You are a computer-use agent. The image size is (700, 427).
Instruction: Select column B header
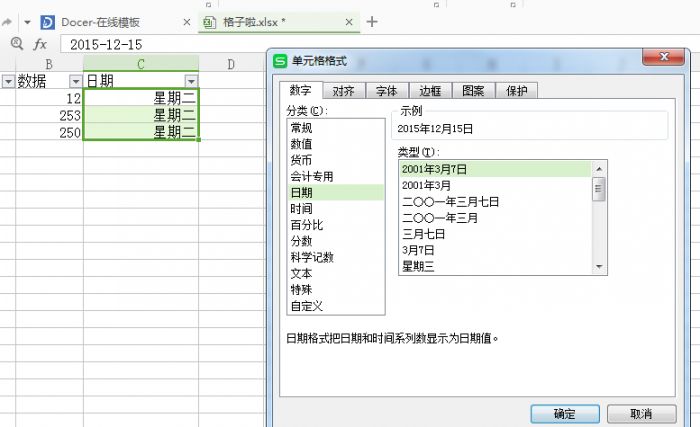pos(49,64)
